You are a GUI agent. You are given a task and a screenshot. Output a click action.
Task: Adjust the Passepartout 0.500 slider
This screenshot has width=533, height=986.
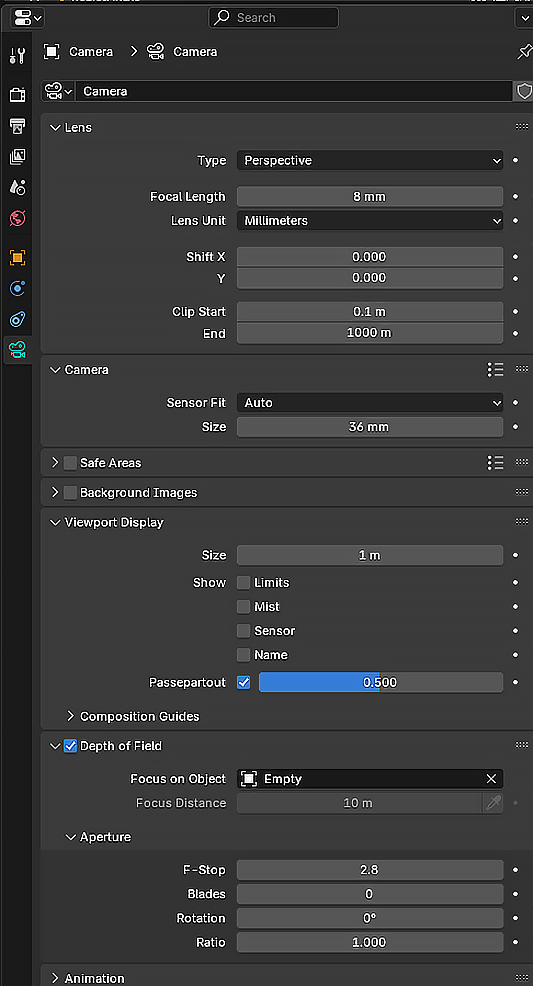(x=381, y=682)
